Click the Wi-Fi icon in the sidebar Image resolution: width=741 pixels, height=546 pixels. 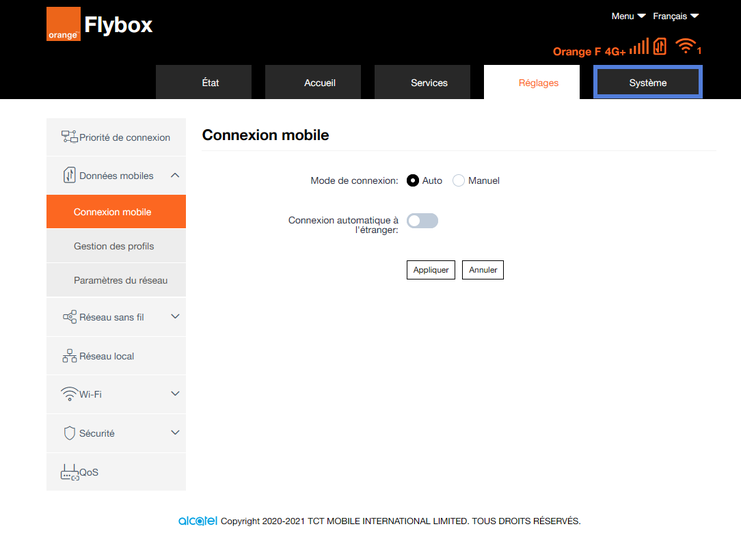(x=69, y=394)
